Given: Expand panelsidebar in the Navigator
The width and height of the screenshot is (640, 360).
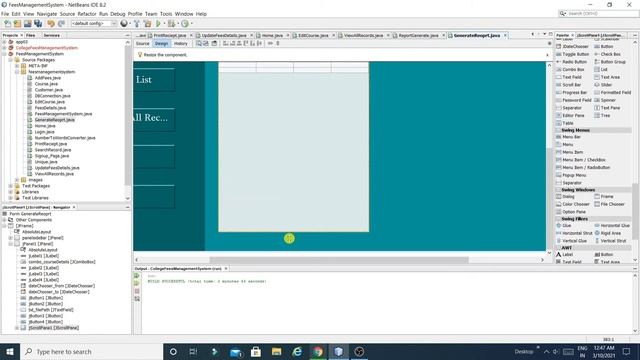Looking at the screenshot, I should click(11, 238).
